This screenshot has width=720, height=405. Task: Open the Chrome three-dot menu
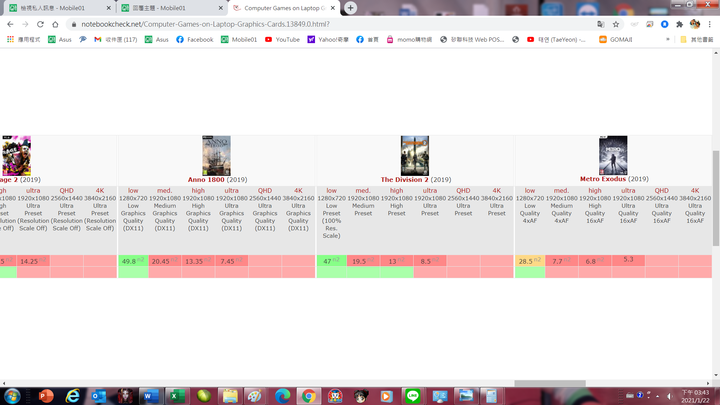[709, 24]
